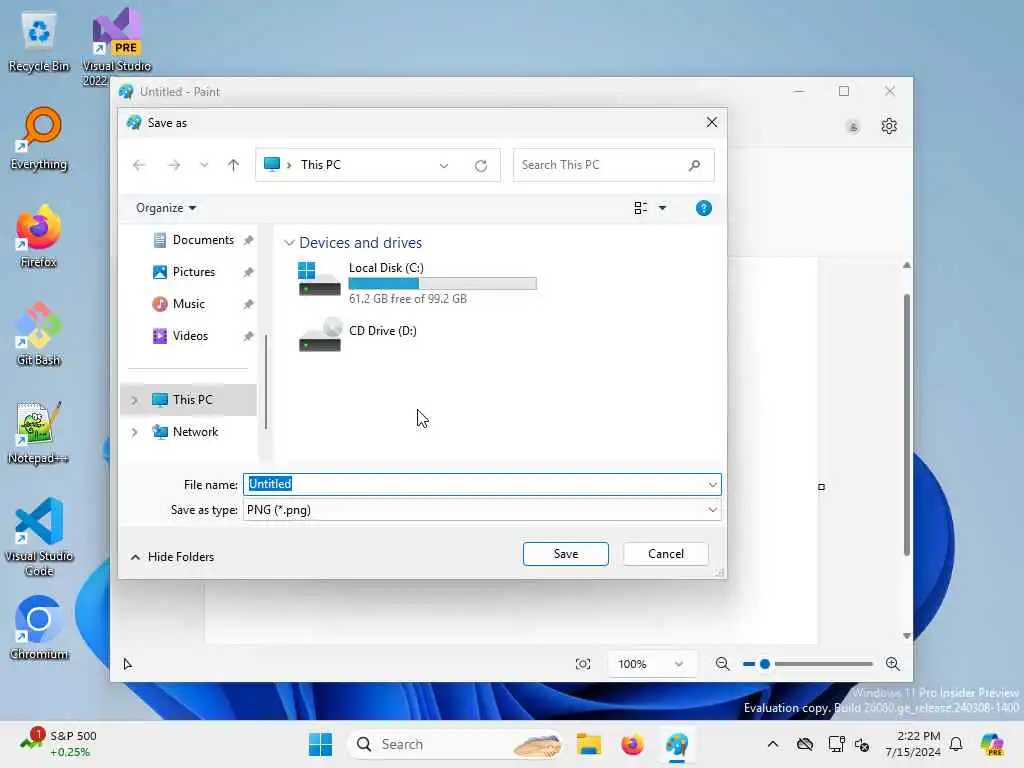
Task: Open recent locations chevron next to Forward arrow
Action: tap(204, 165)
